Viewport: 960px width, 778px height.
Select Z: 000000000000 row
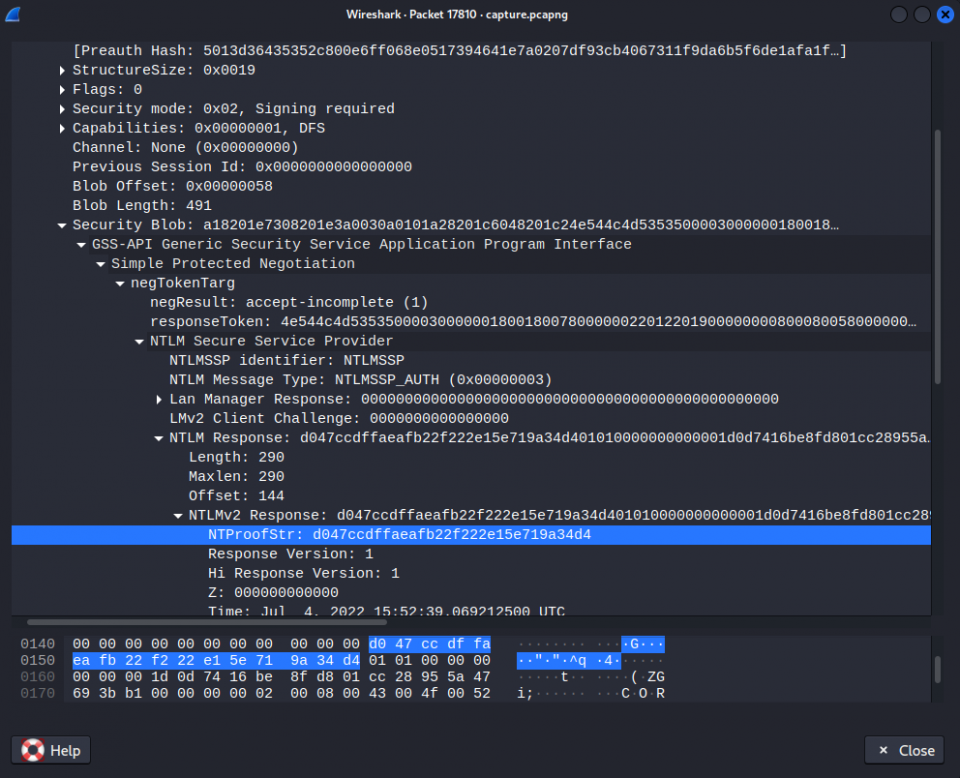(273, 593)
